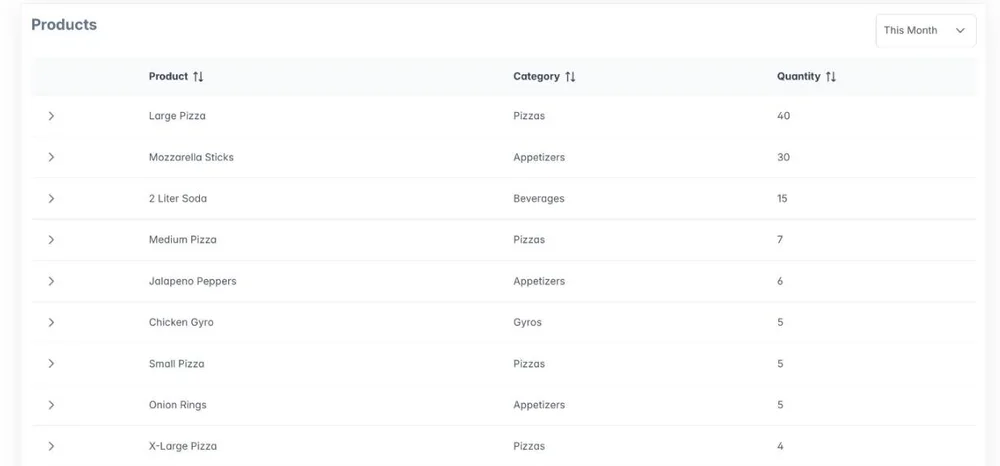
Task: Click quantity 5 for Chicken Gyro
Action: tap(780, 323)
